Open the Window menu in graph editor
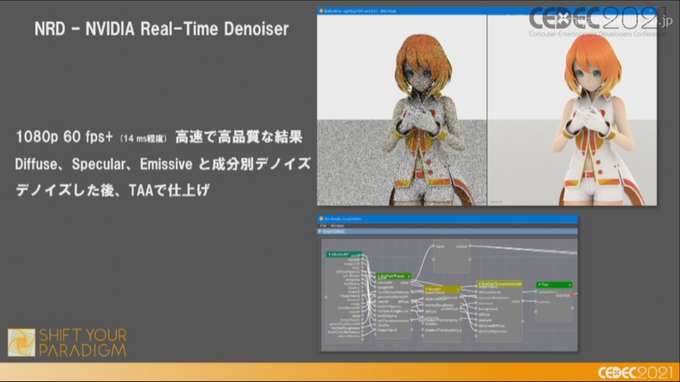 [337, 226]
